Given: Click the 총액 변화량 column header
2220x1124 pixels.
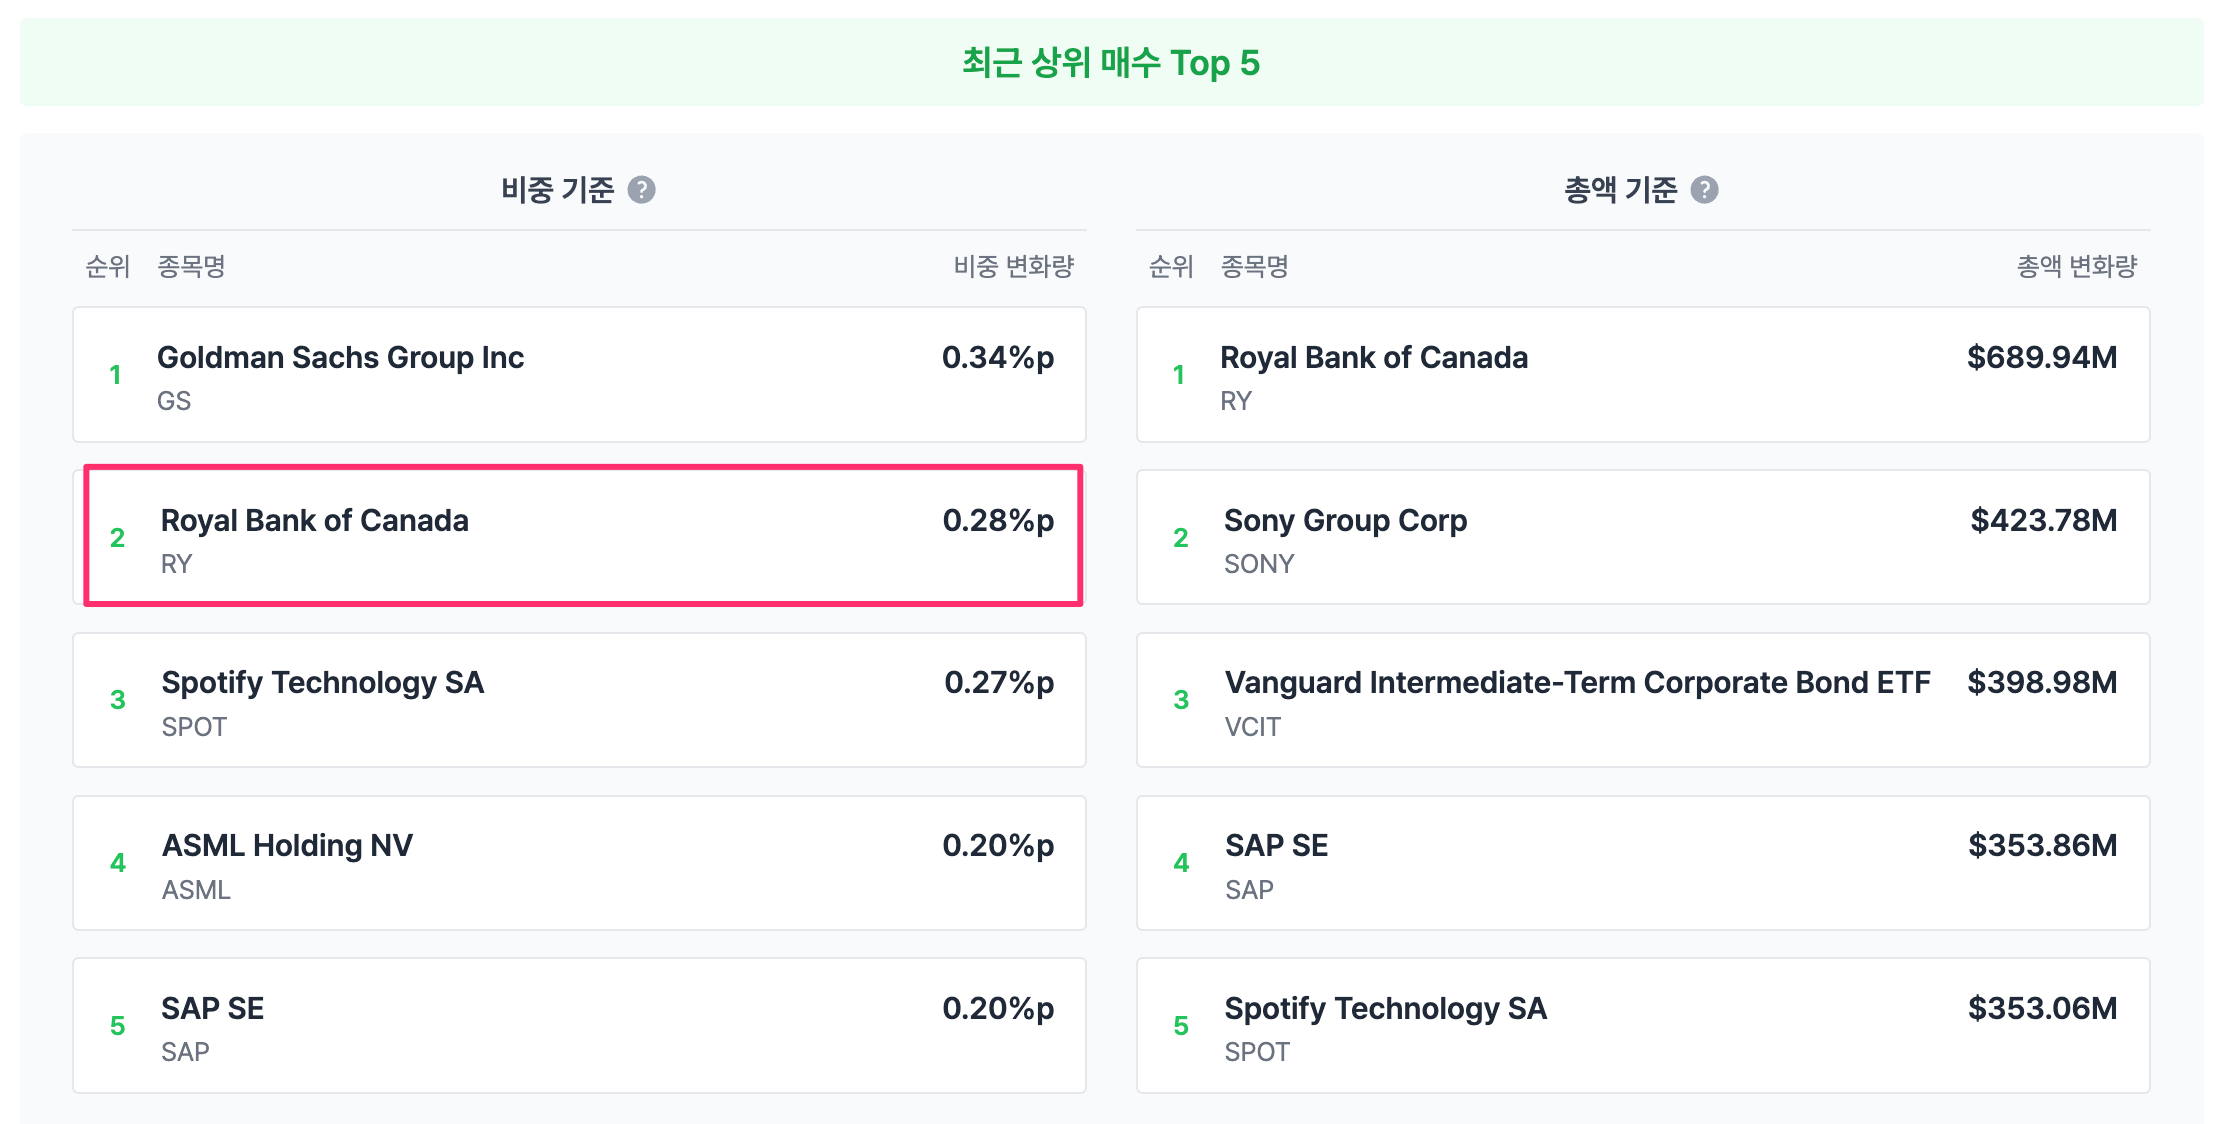Looking at the screenshot, I should click(2076, 267).
